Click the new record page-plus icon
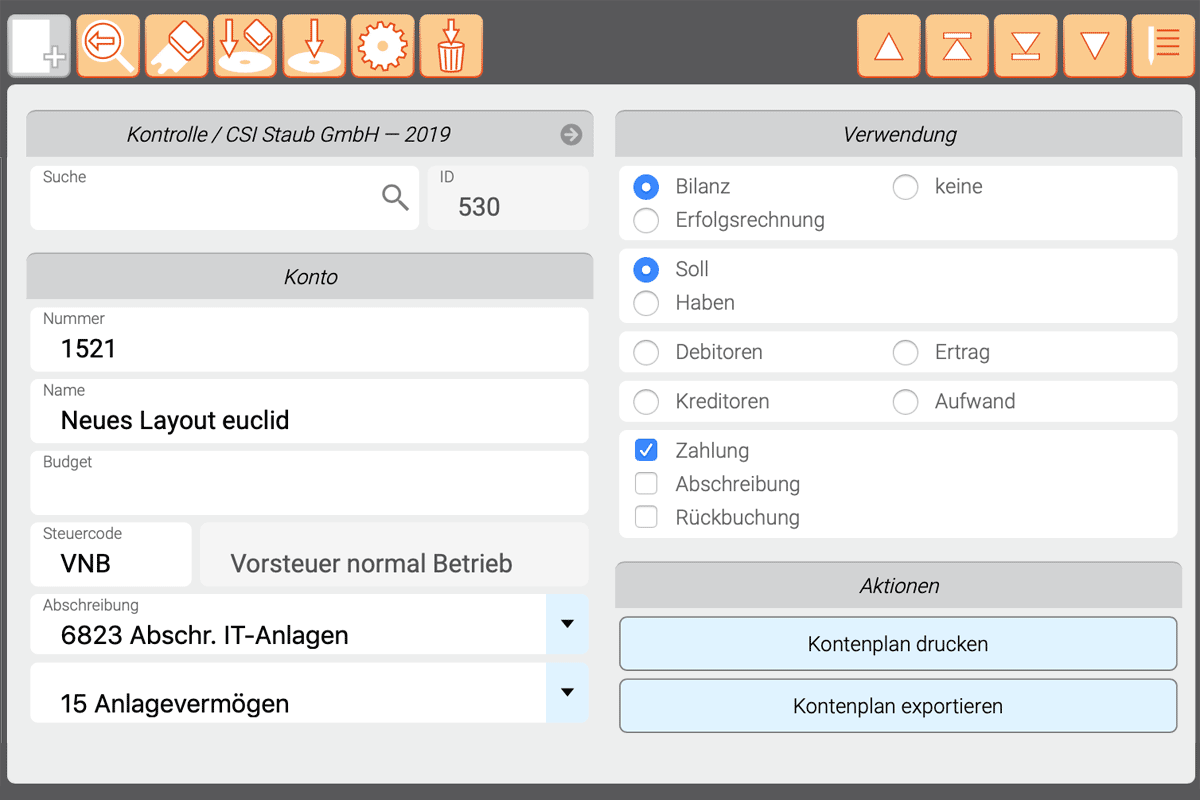Image resolution: width=1200 pixels, height=800 pixels. (40, 46)
